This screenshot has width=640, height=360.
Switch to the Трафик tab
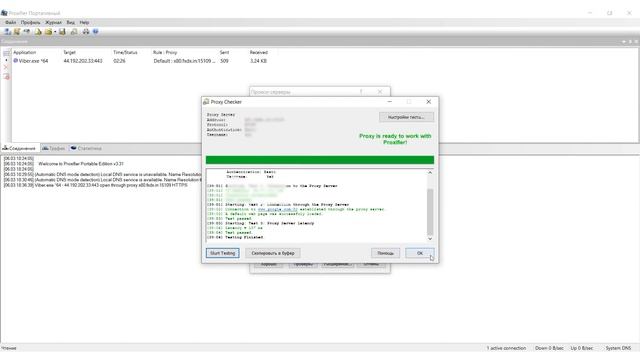pos(53,148)
